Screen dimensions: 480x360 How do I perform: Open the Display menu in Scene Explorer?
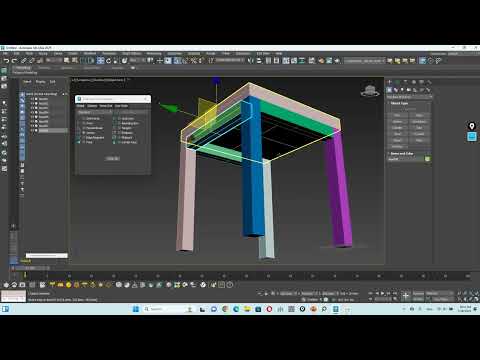(40, 82)
